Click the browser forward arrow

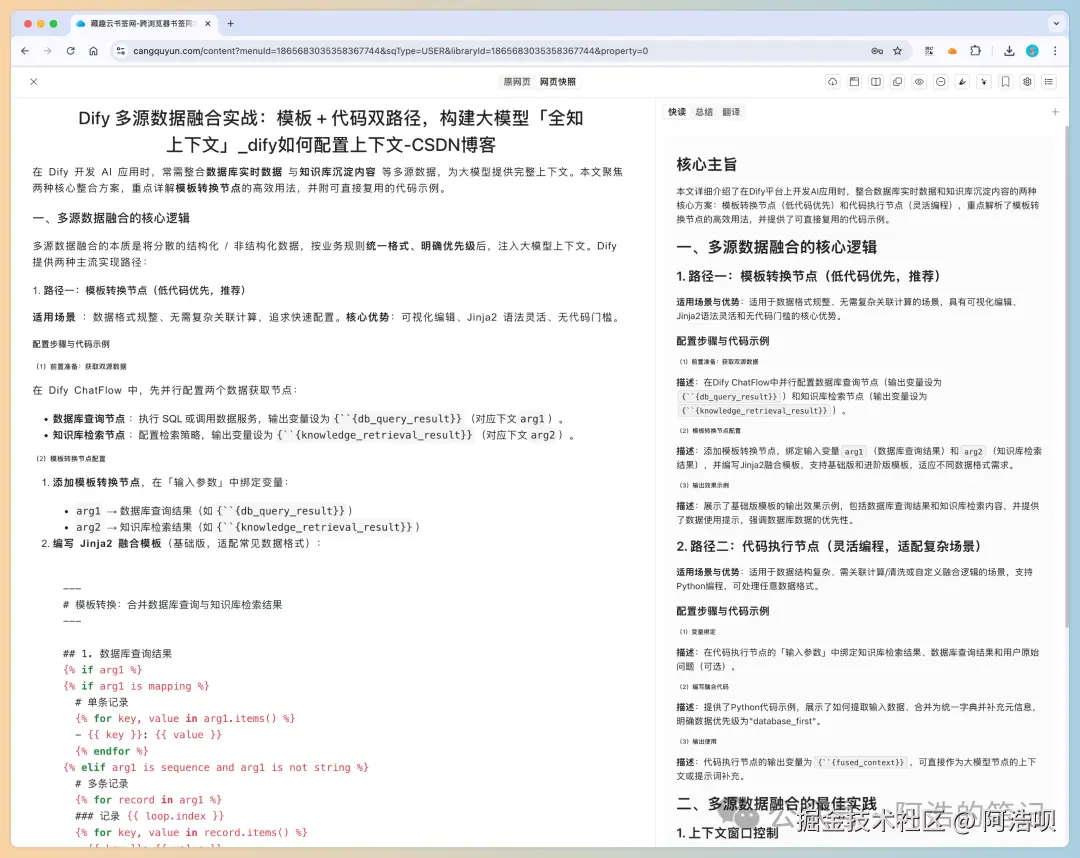tap(48, 51)
